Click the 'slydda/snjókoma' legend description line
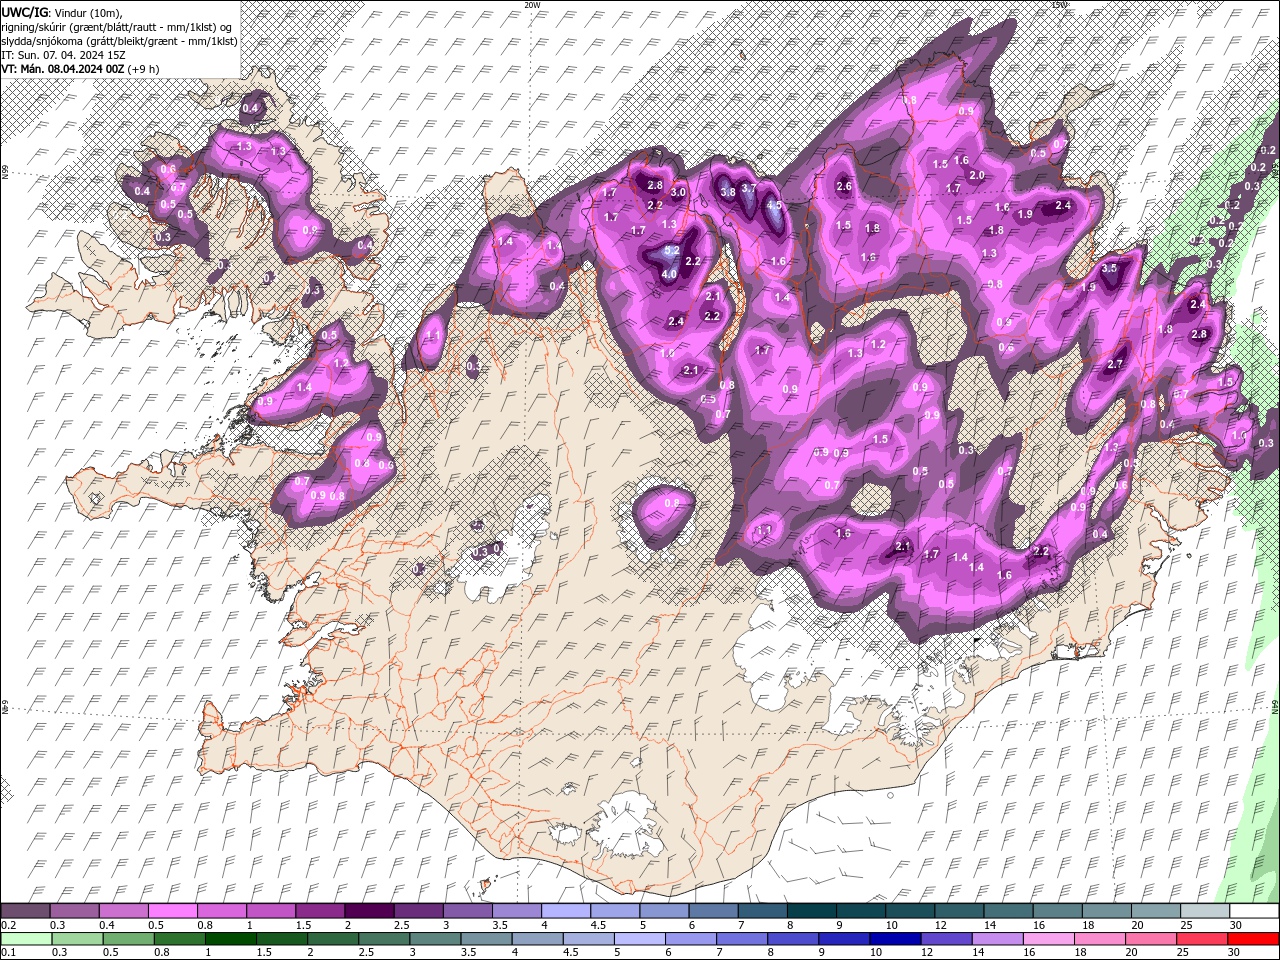Viewport: 1280px width, 960px height. (x=119, y=40)
